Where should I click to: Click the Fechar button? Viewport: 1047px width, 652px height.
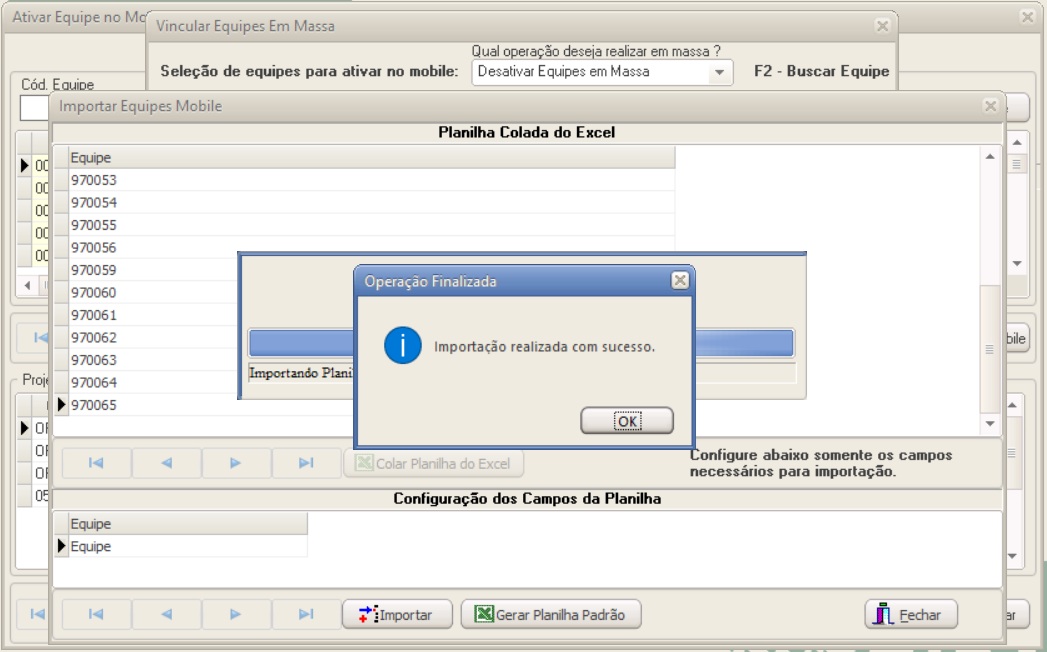pyautogui.click(x=910, y=615)
